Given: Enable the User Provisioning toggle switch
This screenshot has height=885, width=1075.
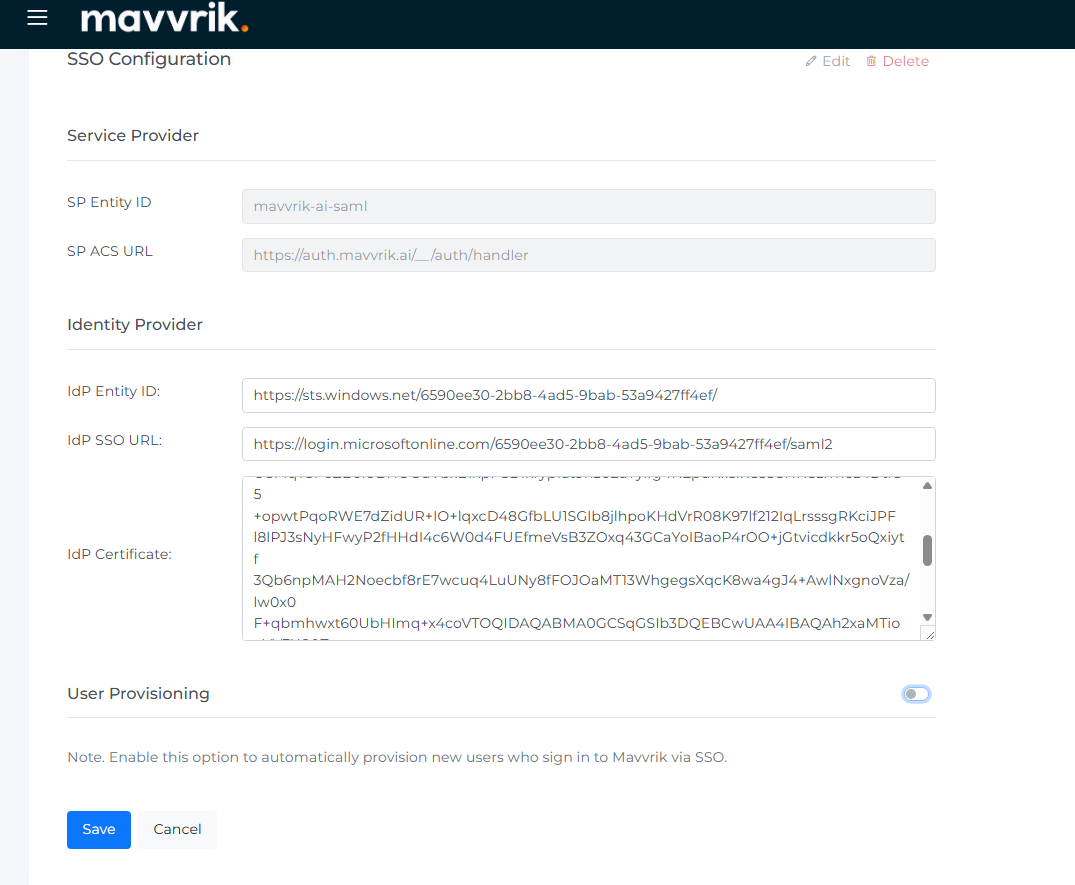Looking at the screenshot, I should tap(916, 694).
